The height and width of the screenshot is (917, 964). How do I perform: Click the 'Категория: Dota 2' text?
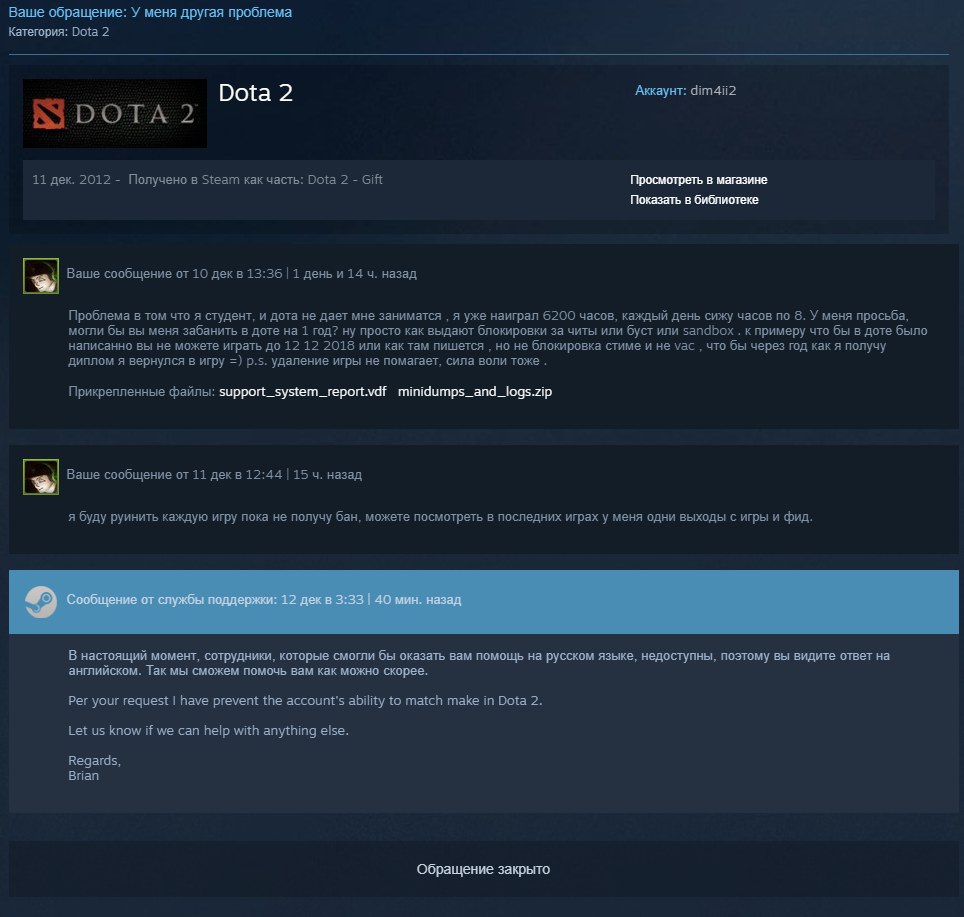pyautogui.click(x=59, y=32)
